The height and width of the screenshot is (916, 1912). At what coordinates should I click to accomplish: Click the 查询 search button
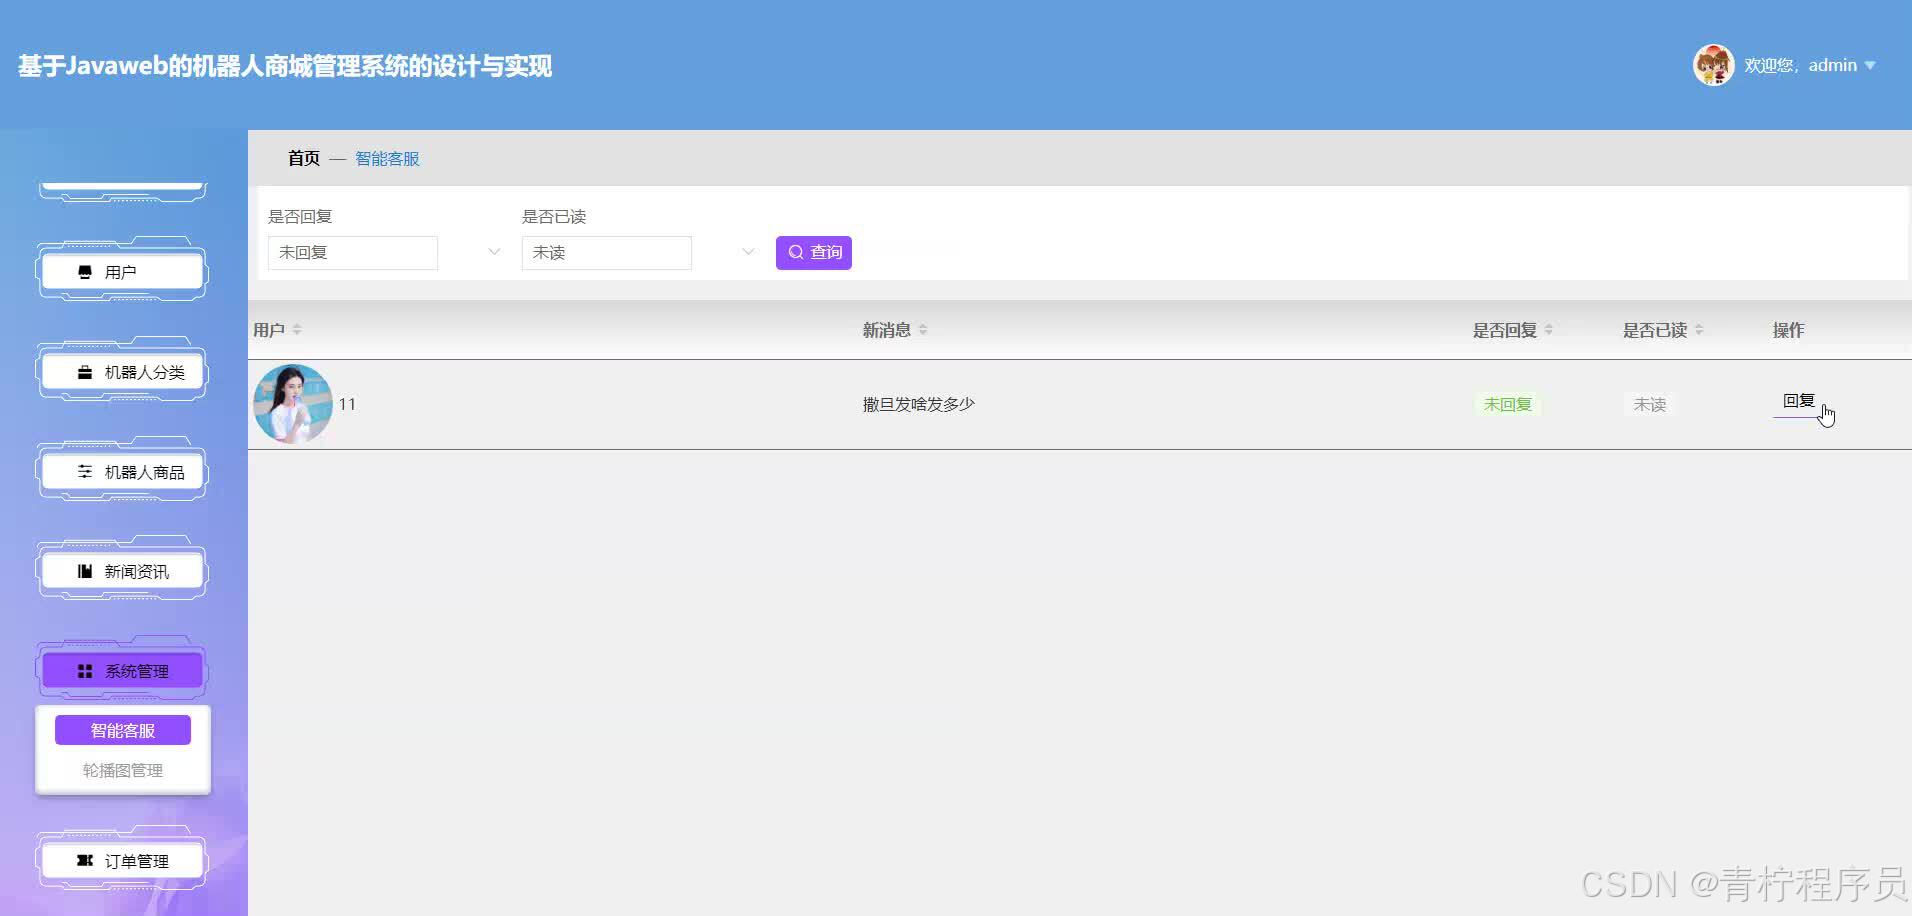(x=813, y=252)
